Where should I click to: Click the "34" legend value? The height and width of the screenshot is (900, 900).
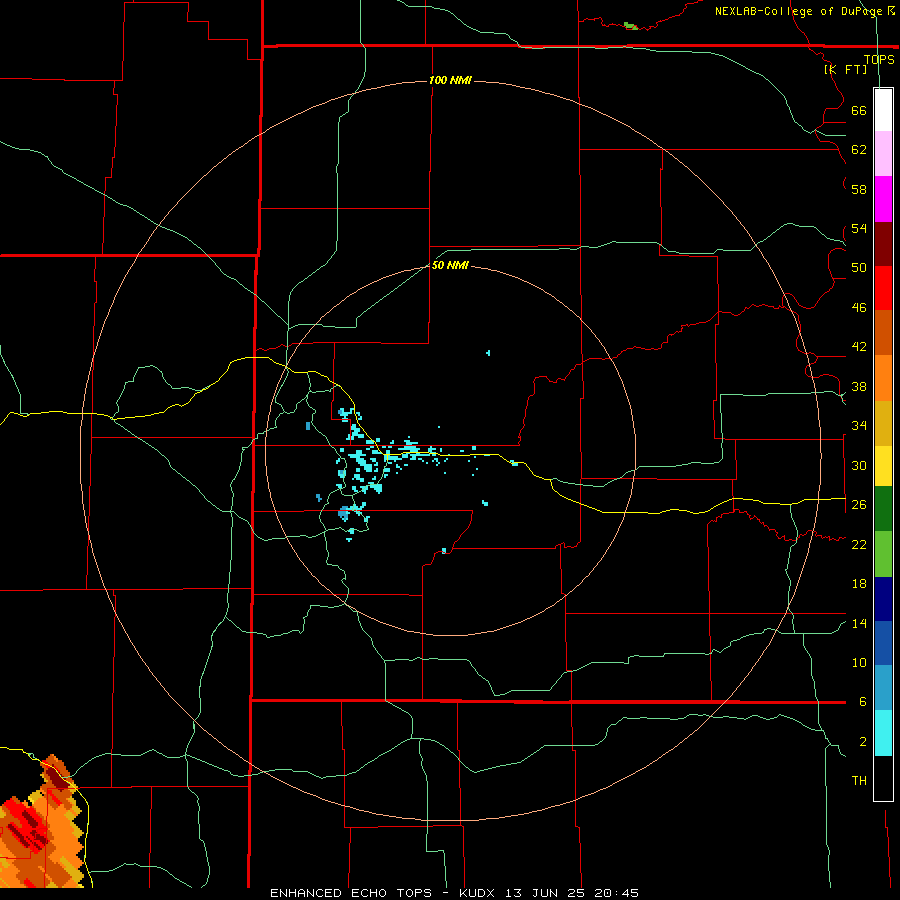coord(859,426)
